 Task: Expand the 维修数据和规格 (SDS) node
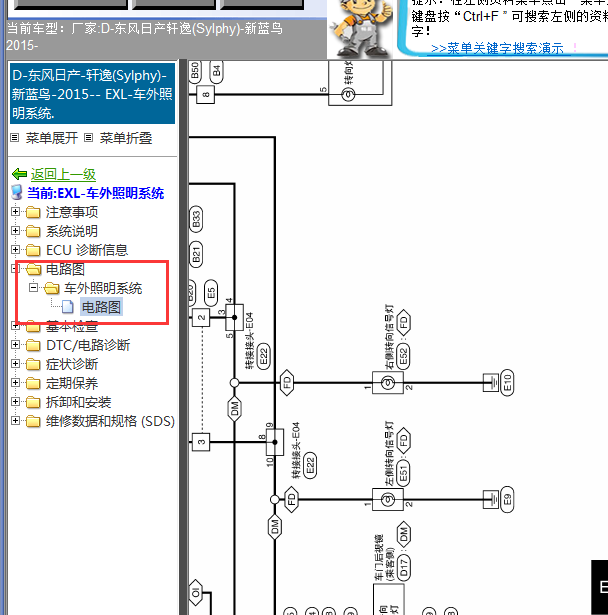[x=15, y=420]
